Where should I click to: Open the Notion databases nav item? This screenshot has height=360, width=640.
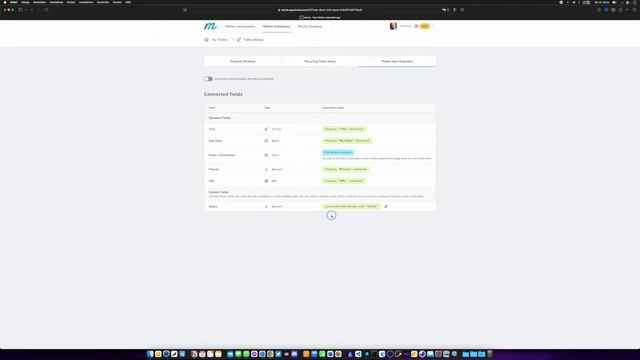pyautogui.click(x=276, y=27)
